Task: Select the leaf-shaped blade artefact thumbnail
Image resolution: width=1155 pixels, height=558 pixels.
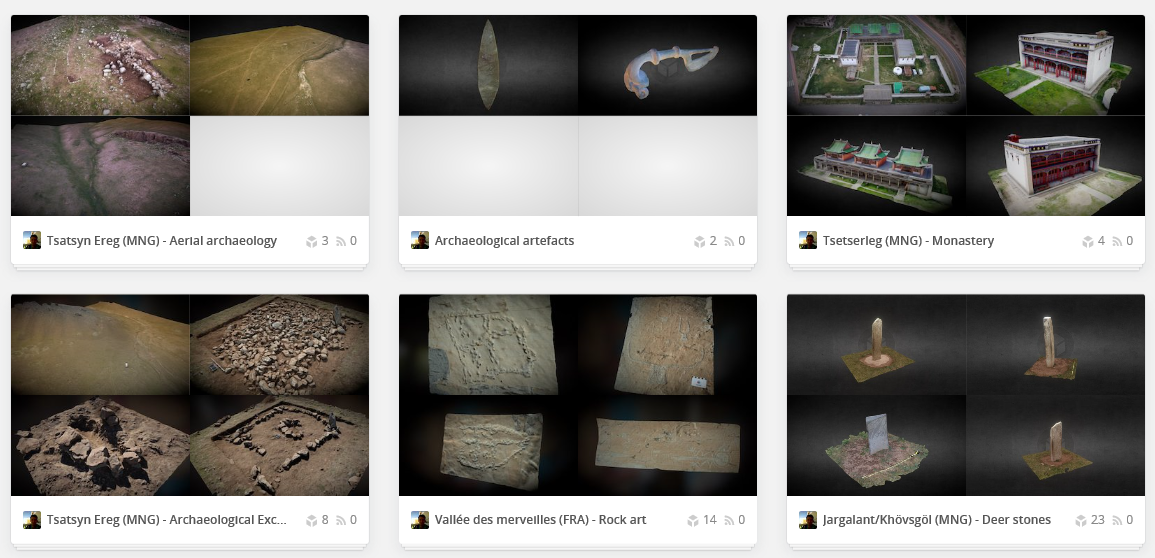Action: coord(488,66)
